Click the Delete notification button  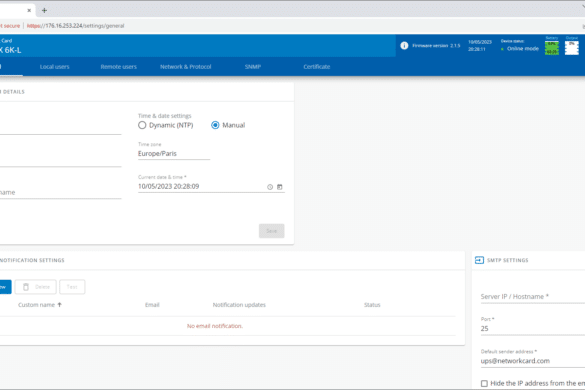tap(36, 287)
